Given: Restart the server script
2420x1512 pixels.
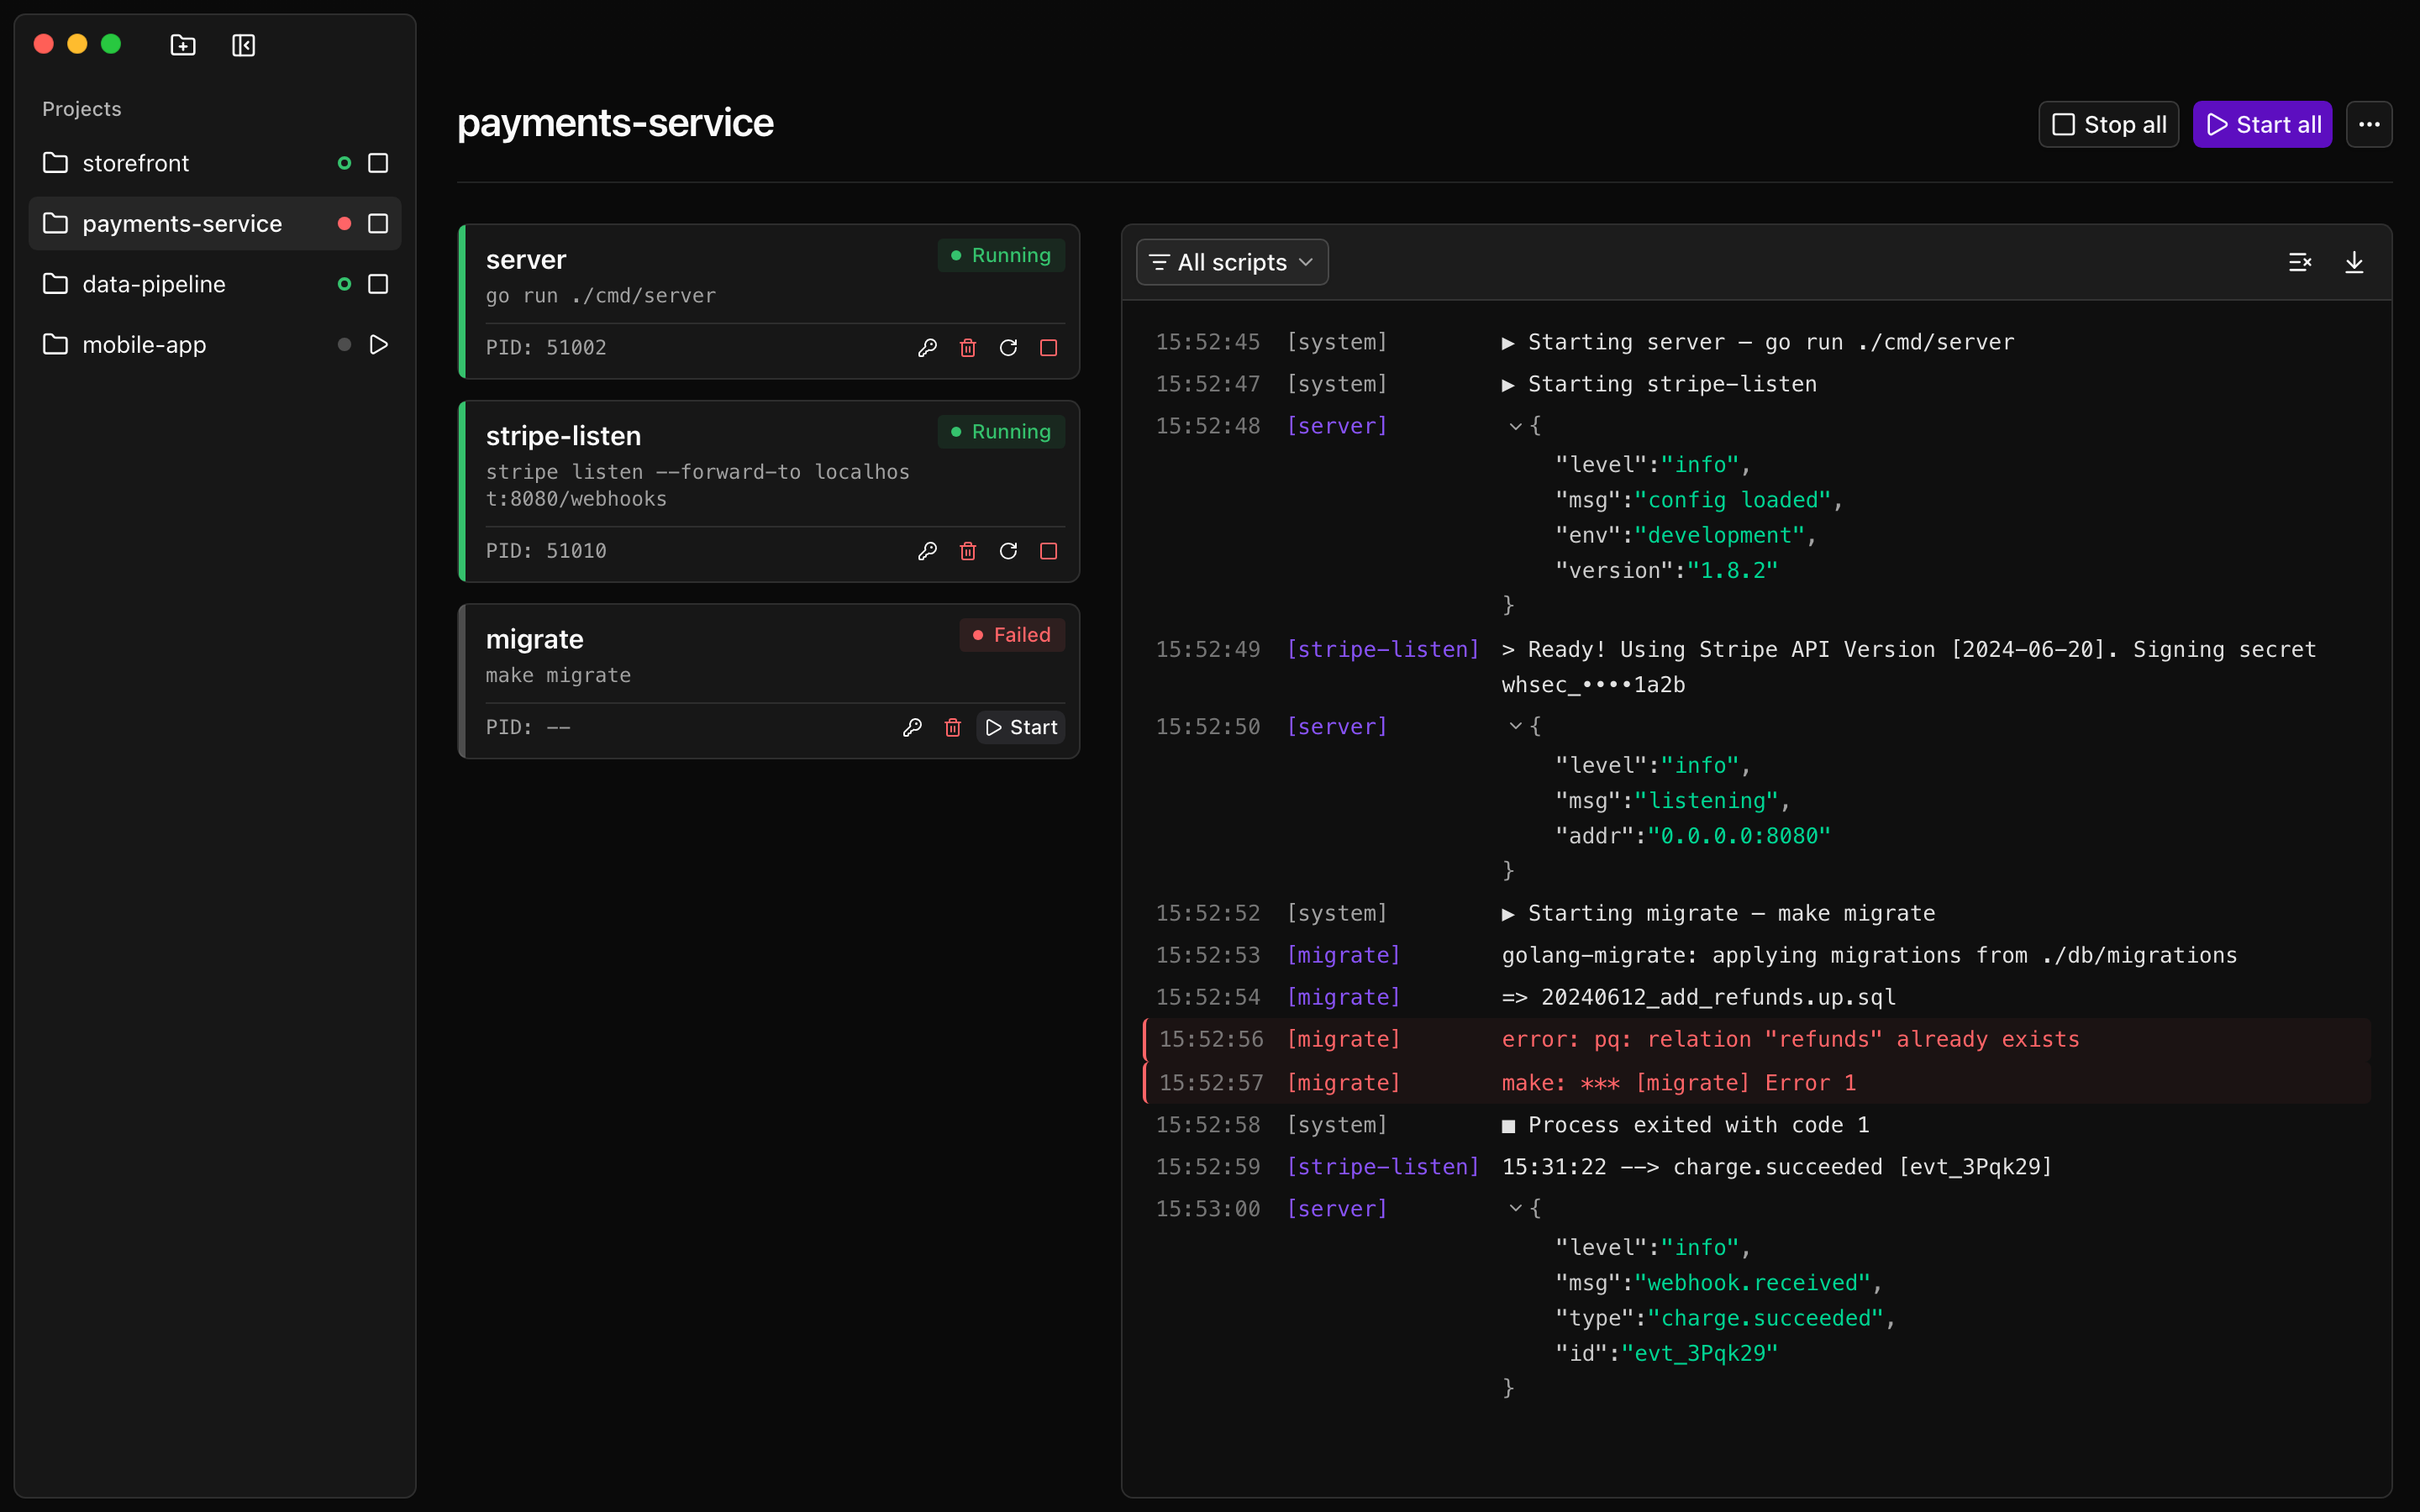Looking at the screenshot, I should [x=1008, y=348].
